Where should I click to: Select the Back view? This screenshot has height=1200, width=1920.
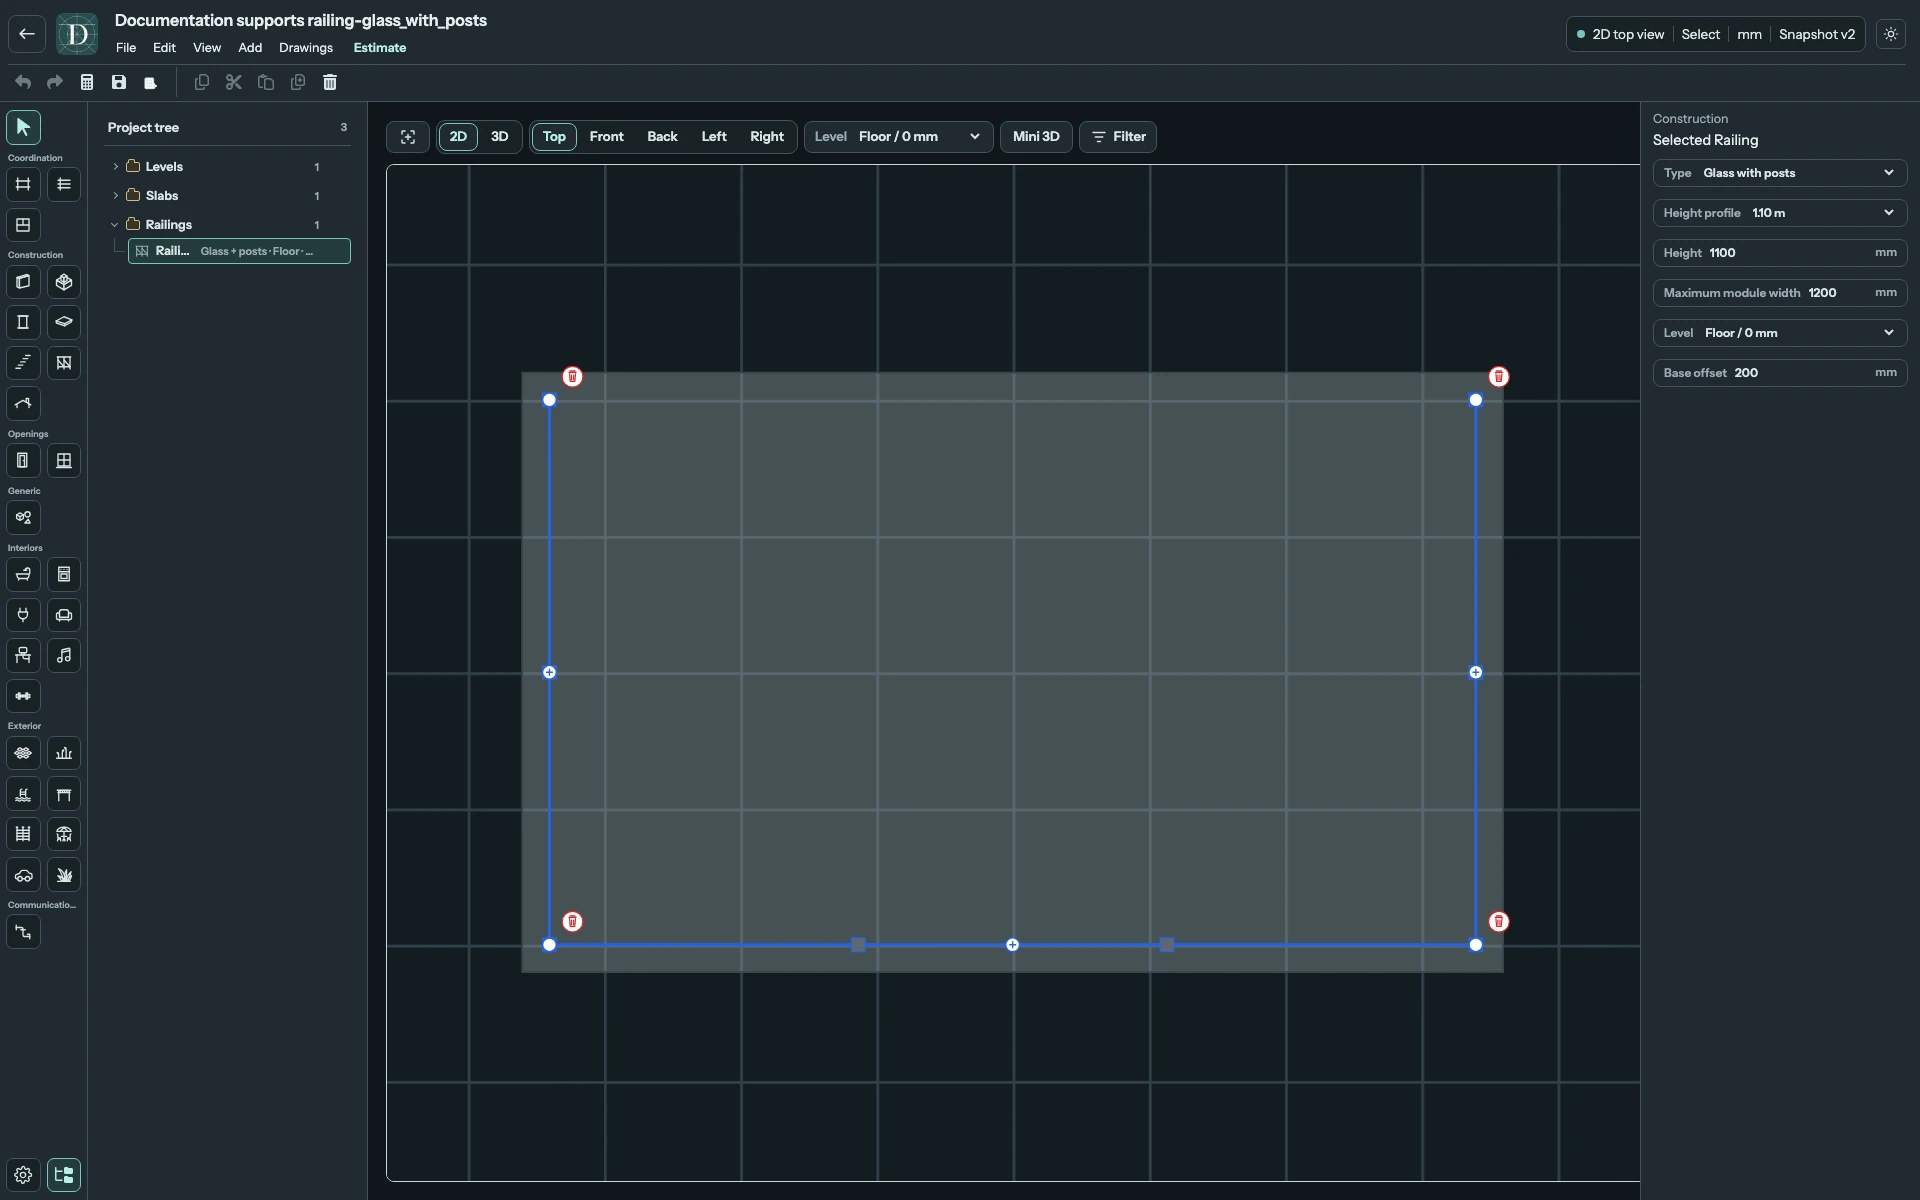(x=662, y=137)
